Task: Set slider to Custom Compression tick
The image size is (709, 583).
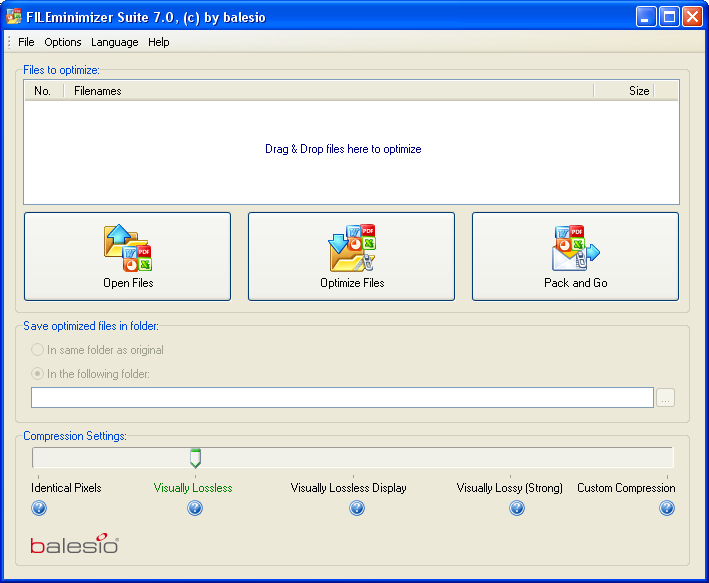Action: coord(667,477)
